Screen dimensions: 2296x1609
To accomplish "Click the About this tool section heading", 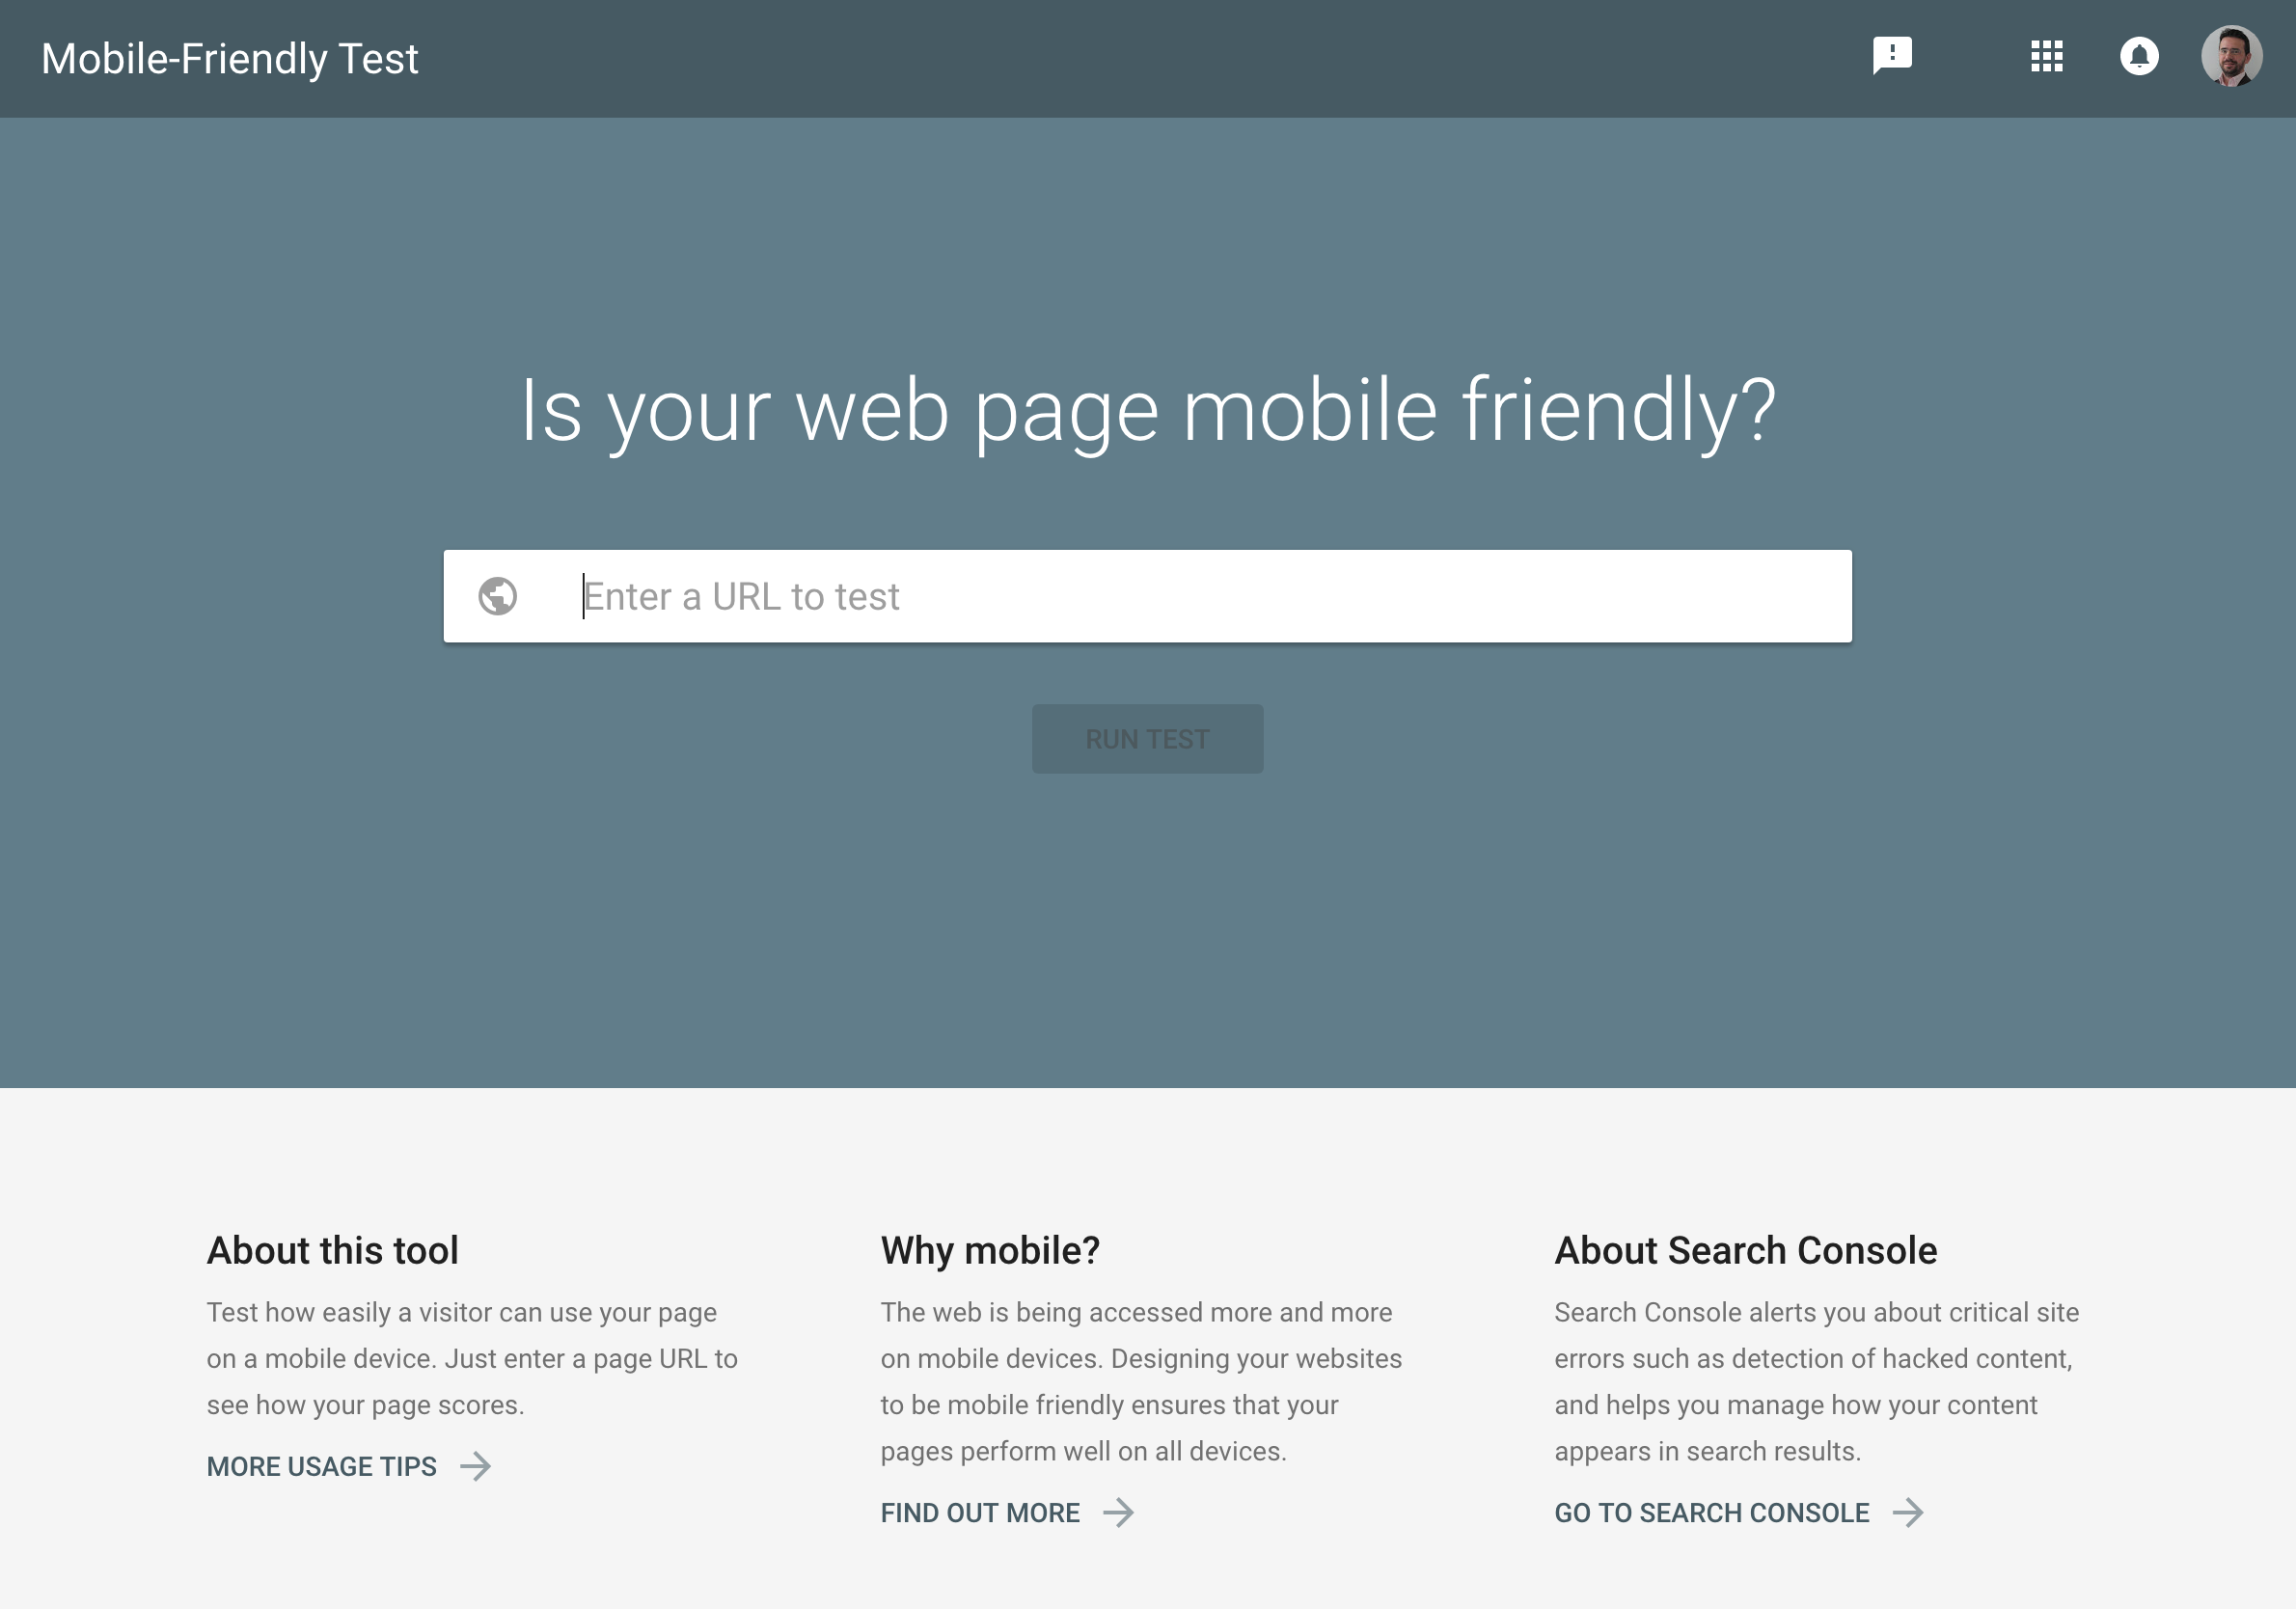I will coord(333,1249).
